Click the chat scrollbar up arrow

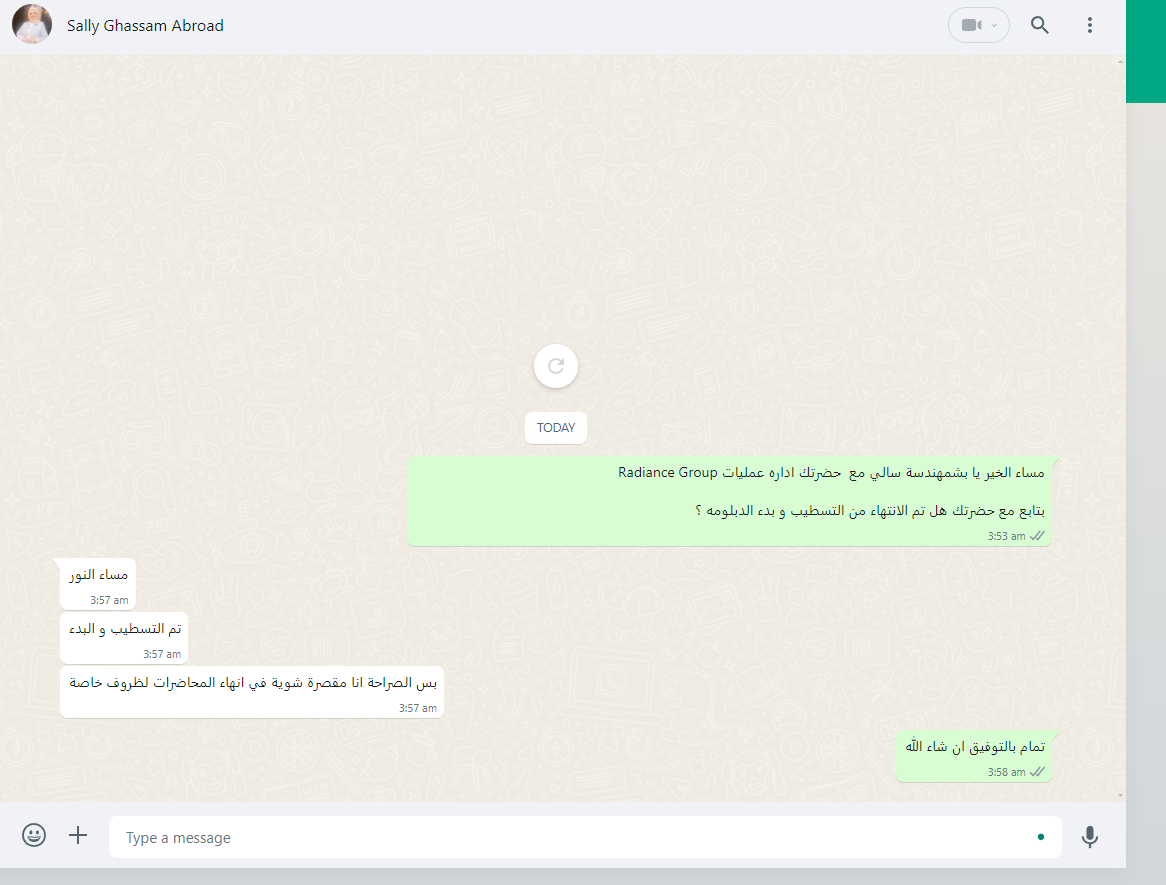point(1120,62)
